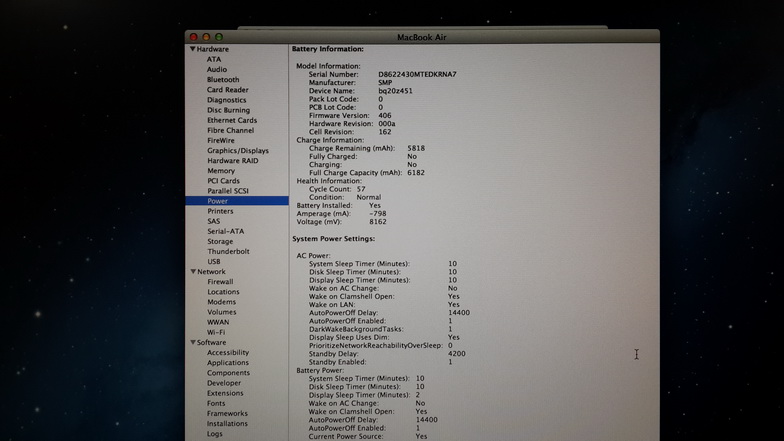Show Memory information
The height and width of the screenshot is (441, 784).
(x=221, y=171)
